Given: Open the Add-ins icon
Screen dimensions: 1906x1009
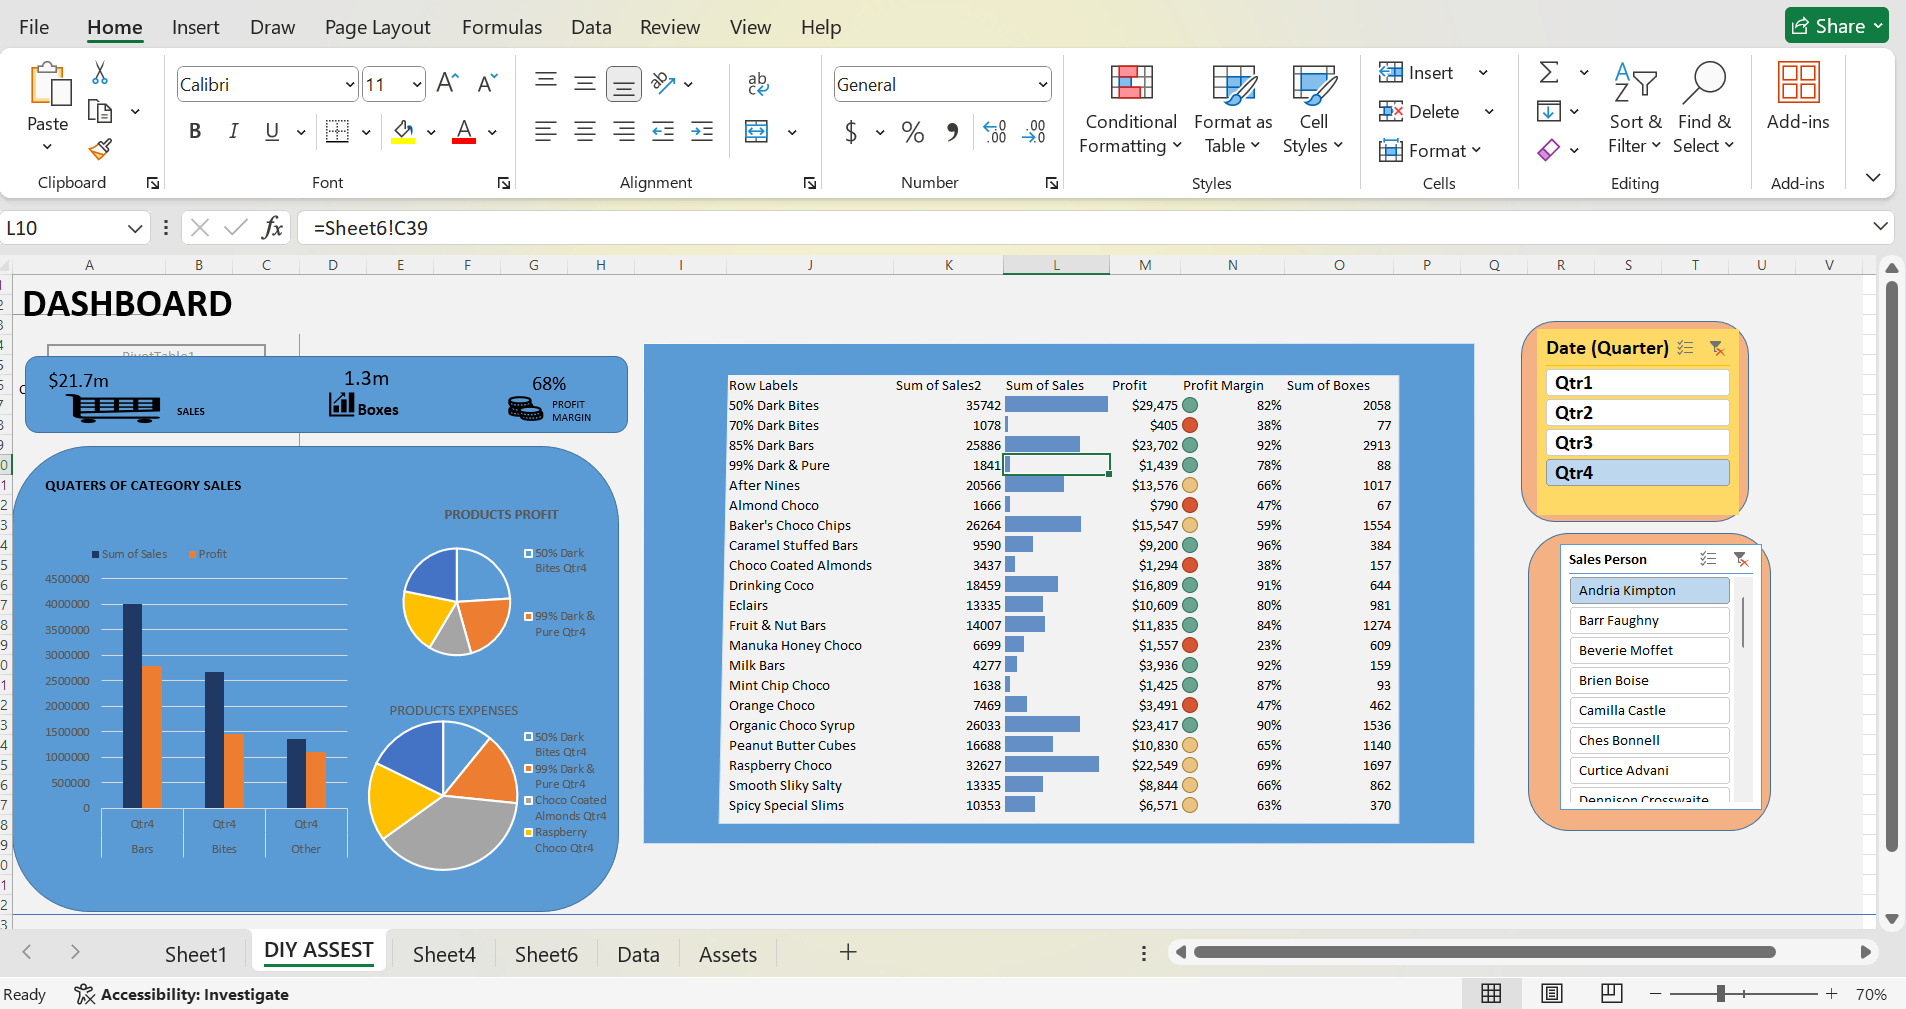Looking at the screenshot, I should coord(1798,83).
